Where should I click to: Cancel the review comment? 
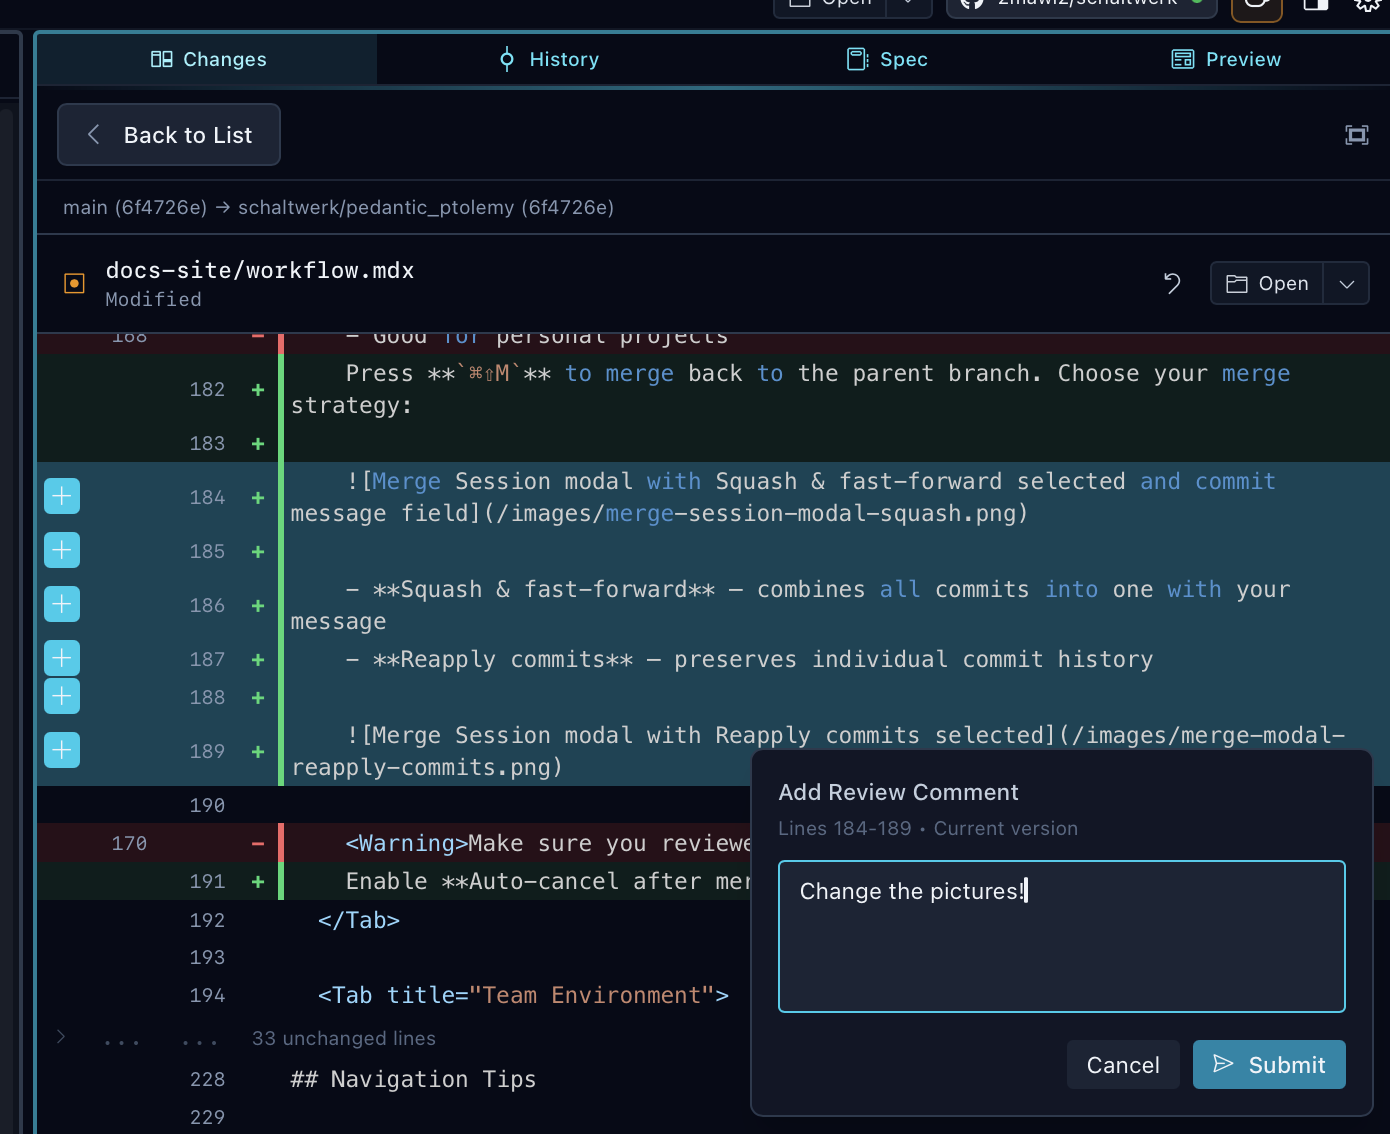click(x=1122, y=1064)
